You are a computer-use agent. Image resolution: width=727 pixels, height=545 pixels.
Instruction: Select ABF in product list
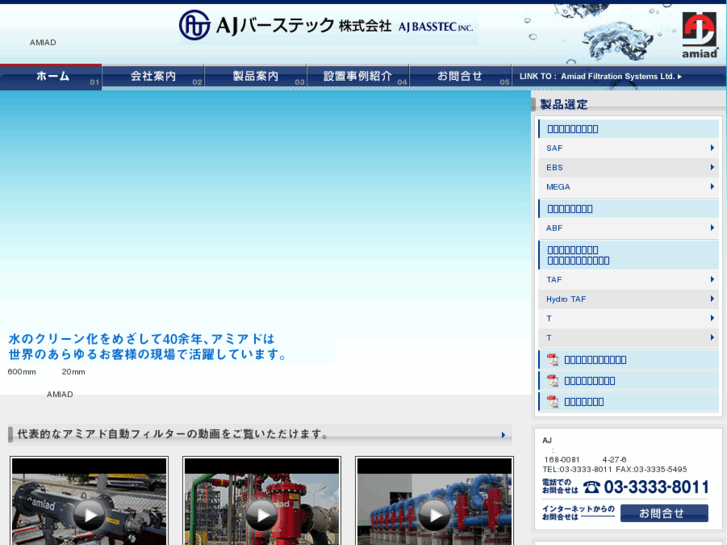click(628, 228)
